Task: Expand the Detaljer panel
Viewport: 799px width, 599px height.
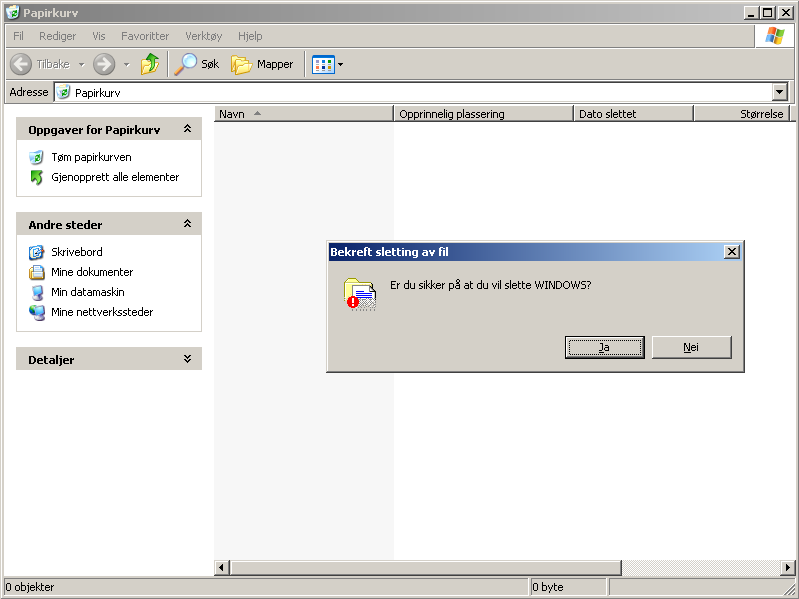Action: coord(188,359)
